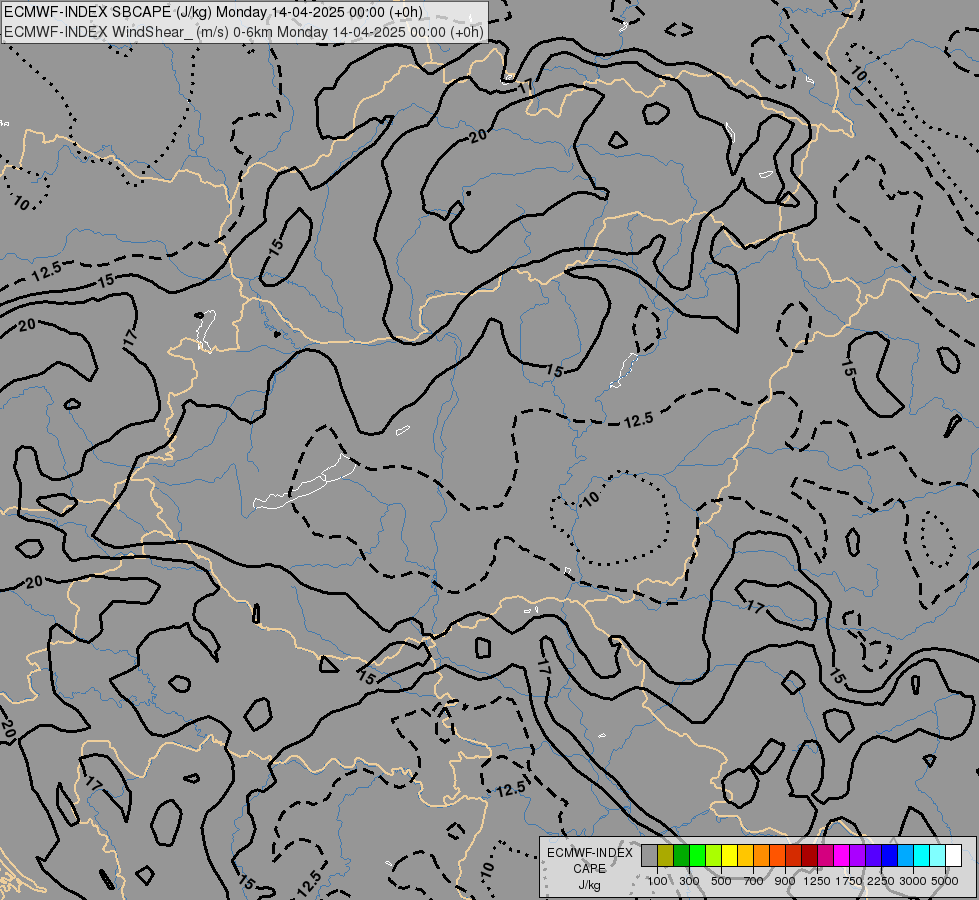The height and width of the screenshot is (900, 979).
Task: Click the SBCAPE title line
Action: click(x=214, y=12)
